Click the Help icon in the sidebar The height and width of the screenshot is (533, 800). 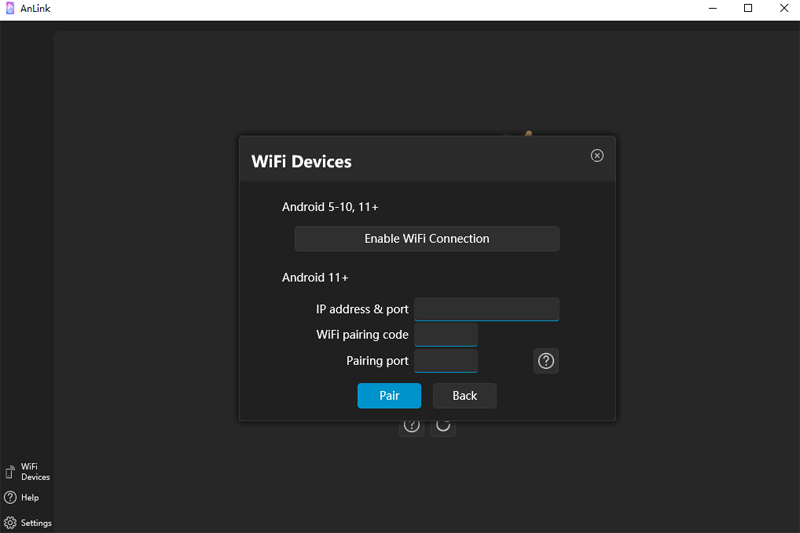pos(11,497)
